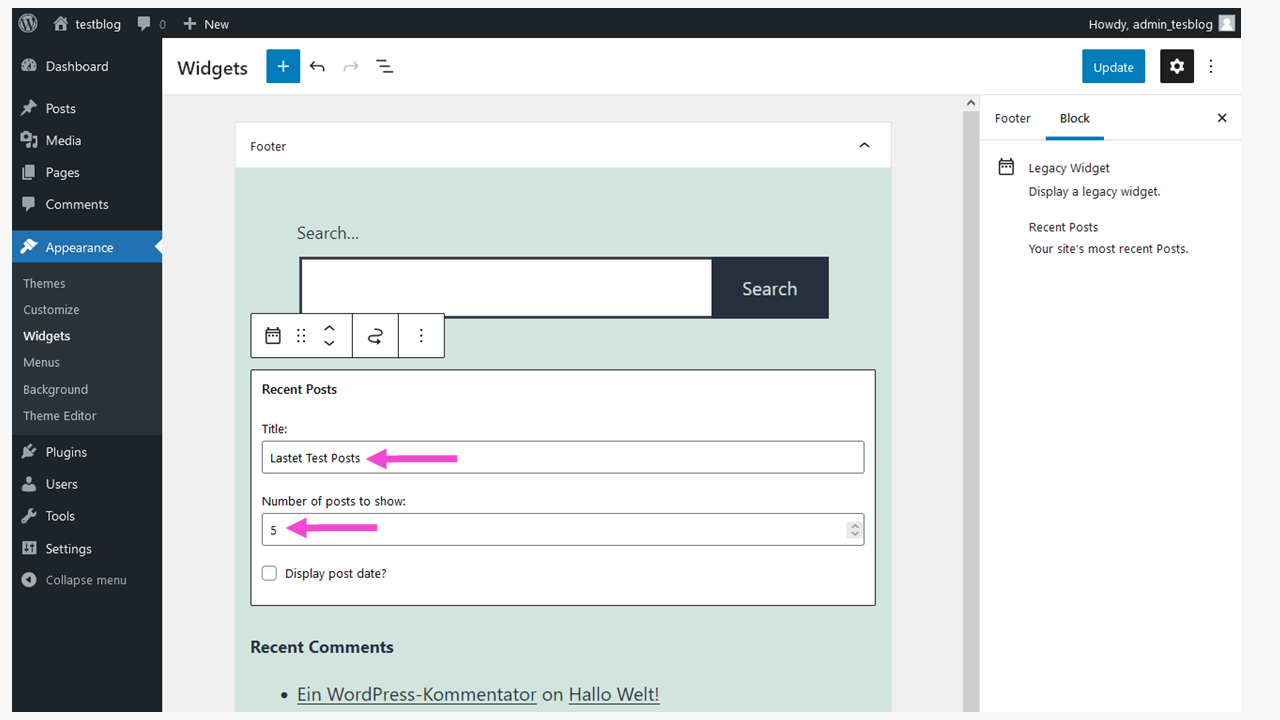Open the WordPress logo menu
The width and height of the screenshot is (1280, 720).
click(28, 23)
